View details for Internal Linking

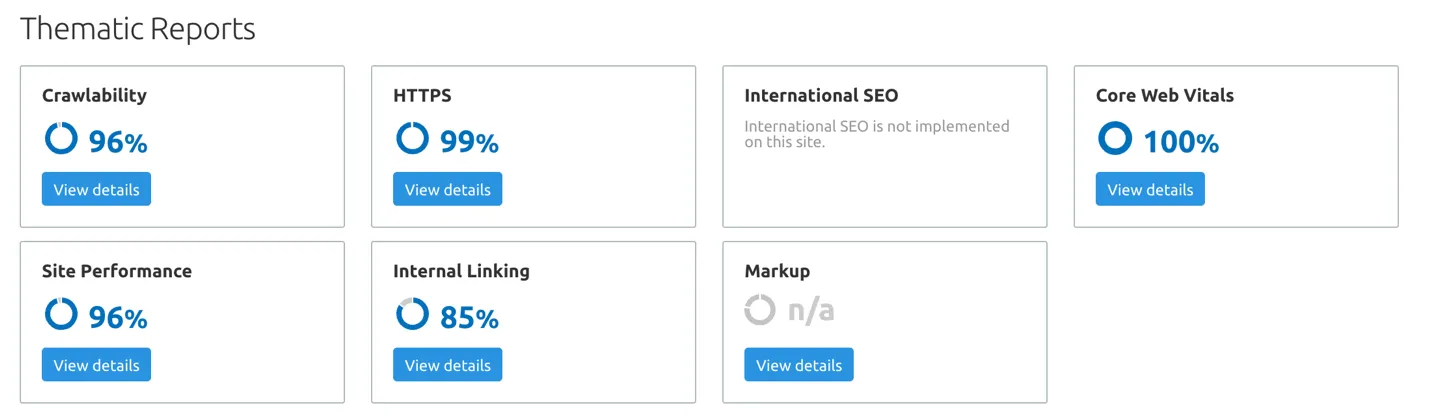(x=447, y=365)
